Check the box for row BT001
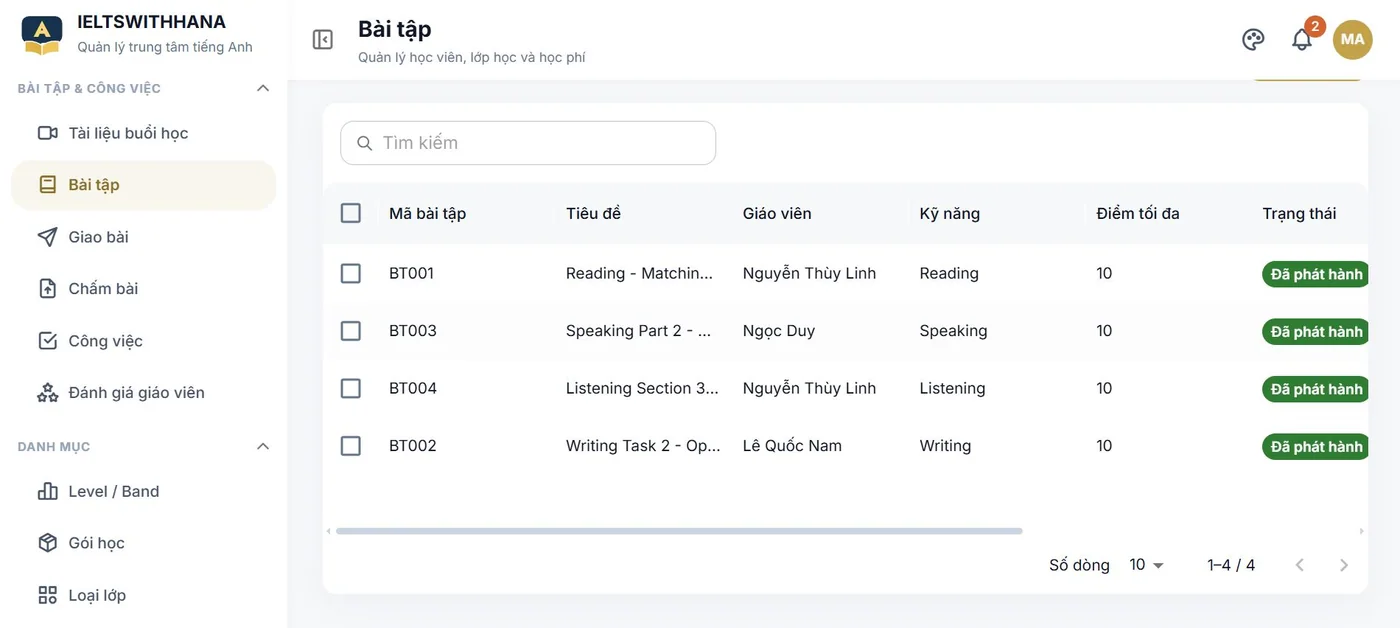The width and height of the screenshot is (1400, 628). (351, 273)
